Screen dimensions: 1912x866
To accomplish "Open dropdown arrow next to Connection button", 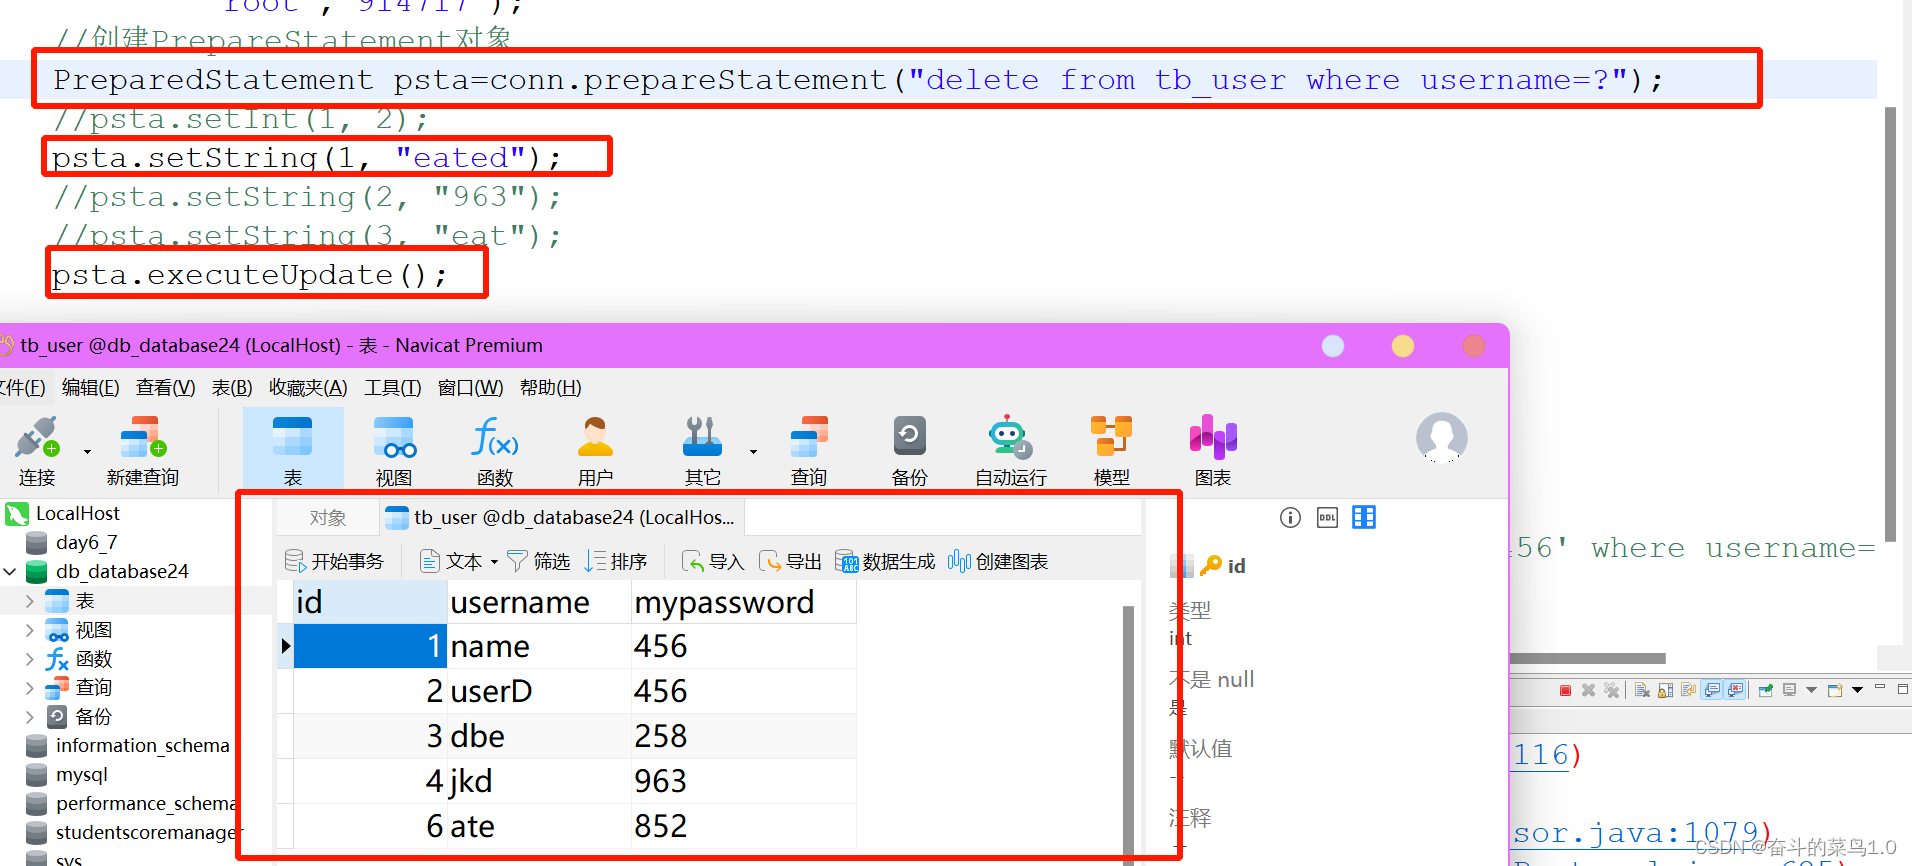I will click(87, 452).
